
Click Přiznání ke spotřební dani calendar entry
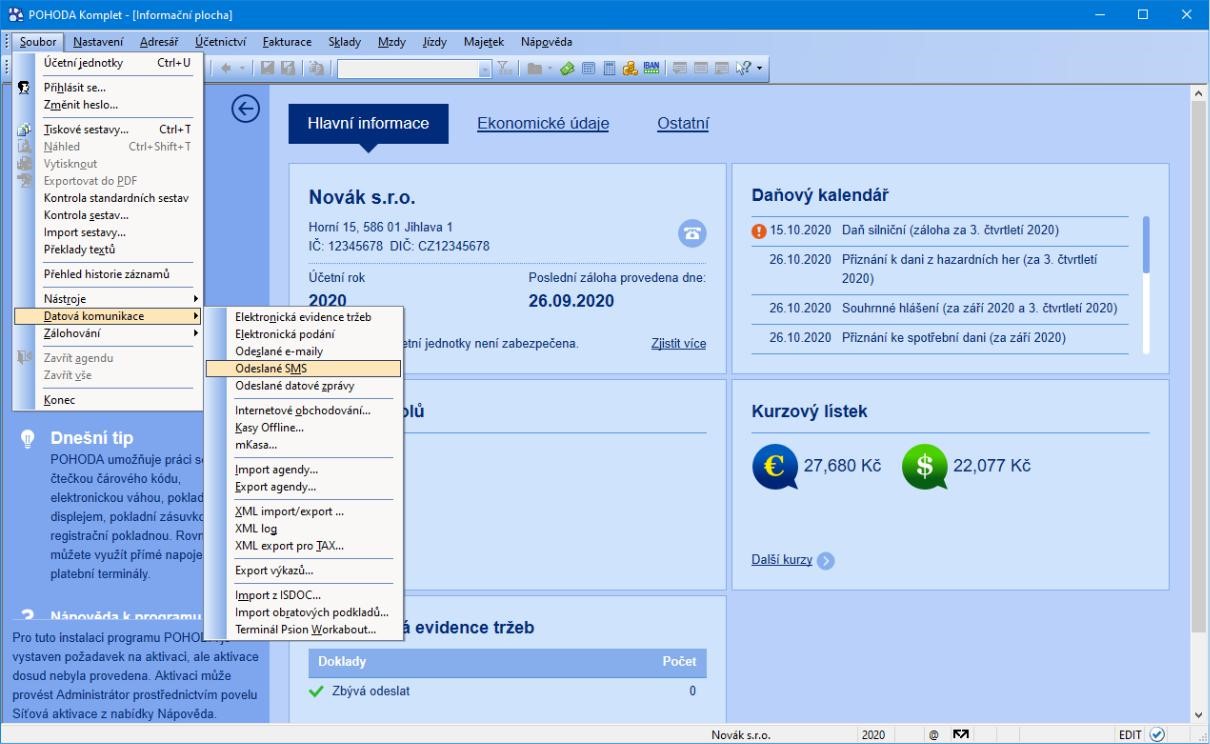[x=918, y=337]
